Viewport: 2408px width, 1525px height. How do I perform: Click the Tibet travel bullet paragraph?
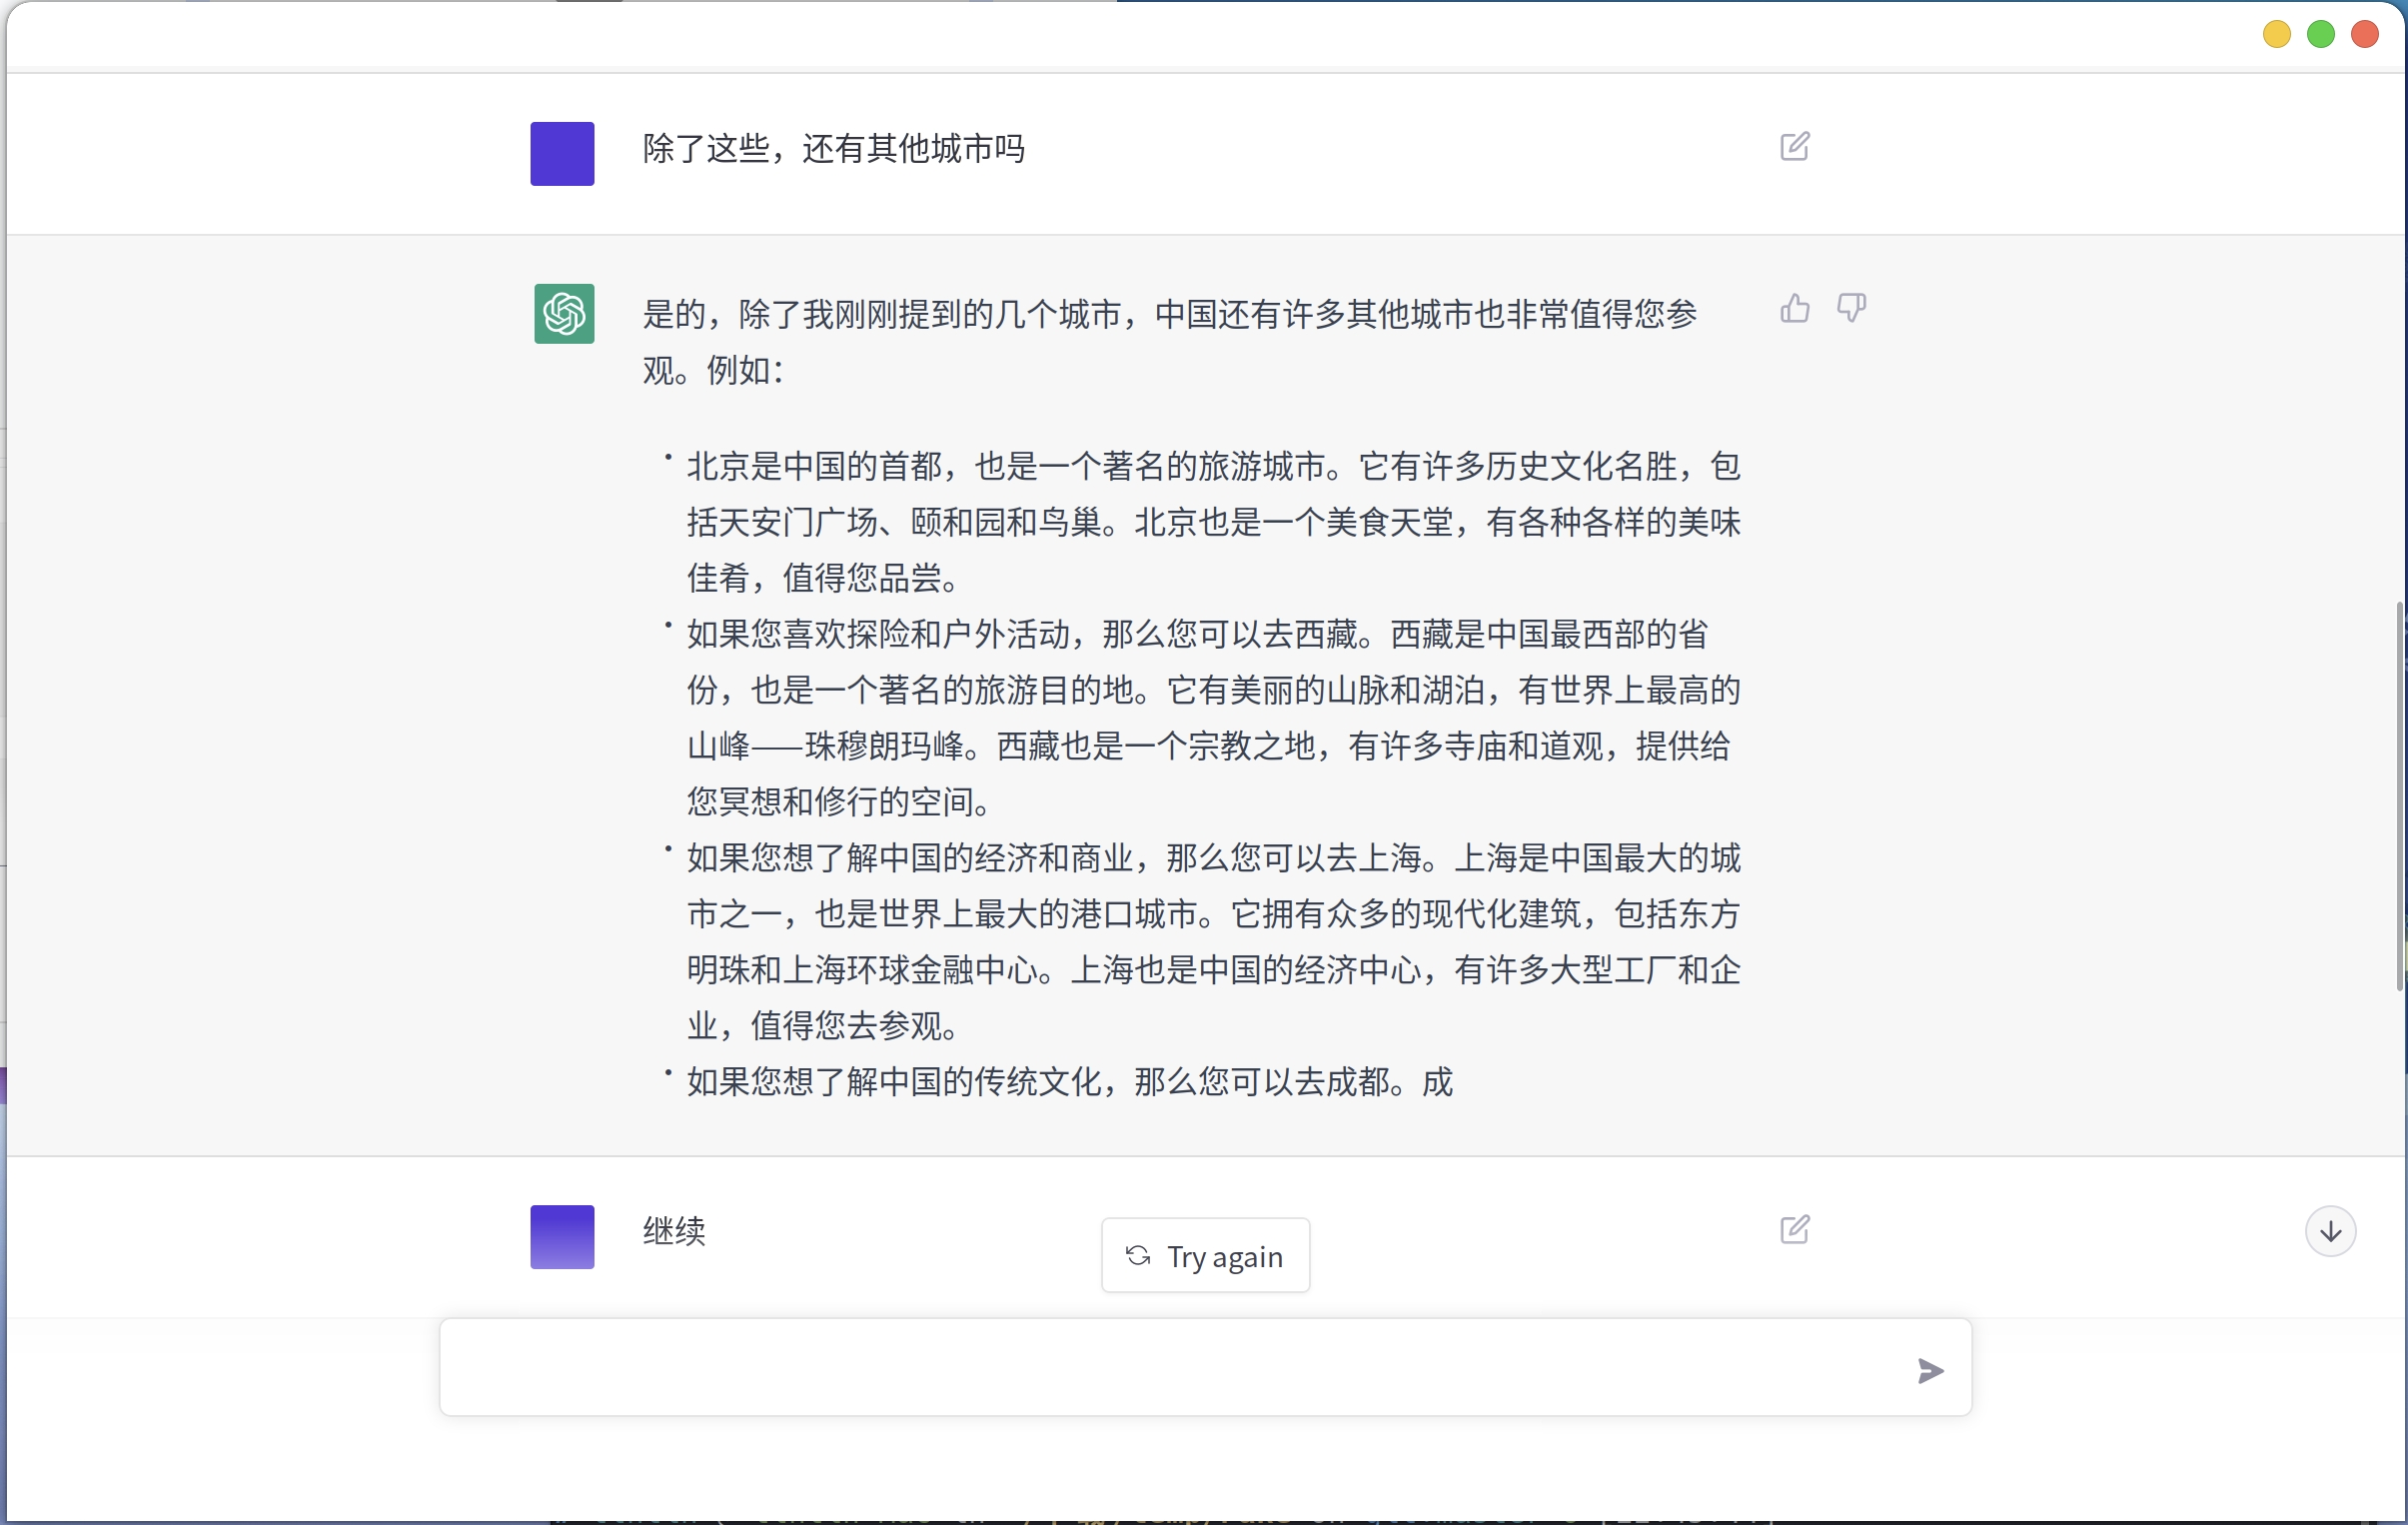click(1212, 717)
